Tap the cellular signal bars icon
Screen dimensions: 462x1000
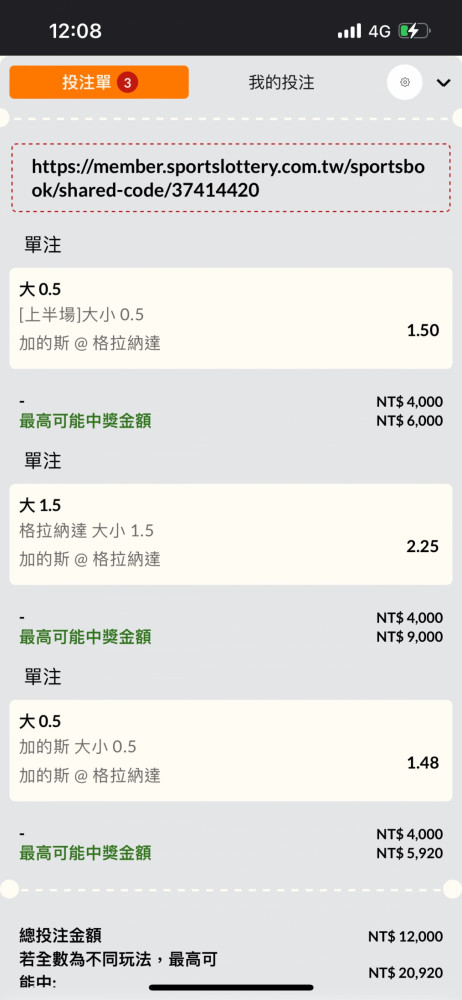[349, 31]
